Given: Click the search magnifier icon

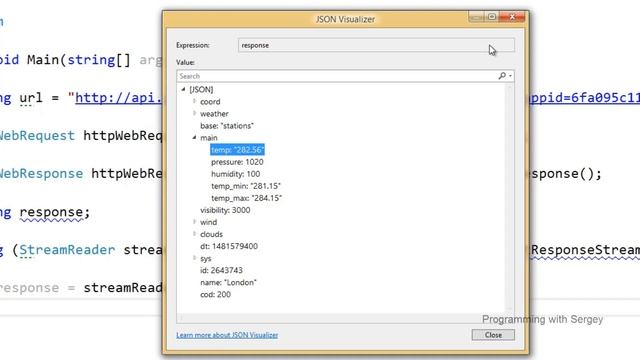Looking at the screenshot, I should [502, 76].
